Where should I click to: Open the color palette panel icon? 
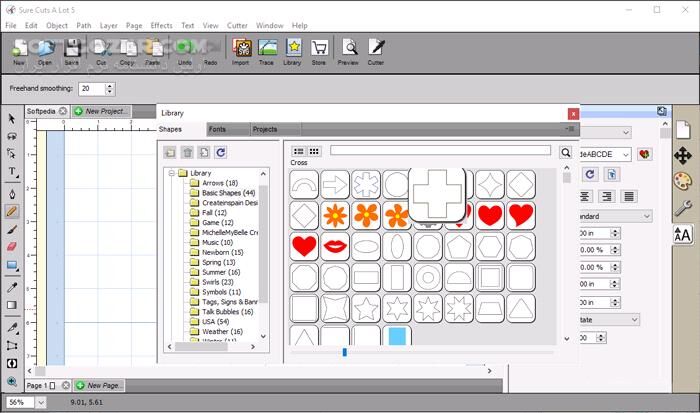[x=683, y=181]
